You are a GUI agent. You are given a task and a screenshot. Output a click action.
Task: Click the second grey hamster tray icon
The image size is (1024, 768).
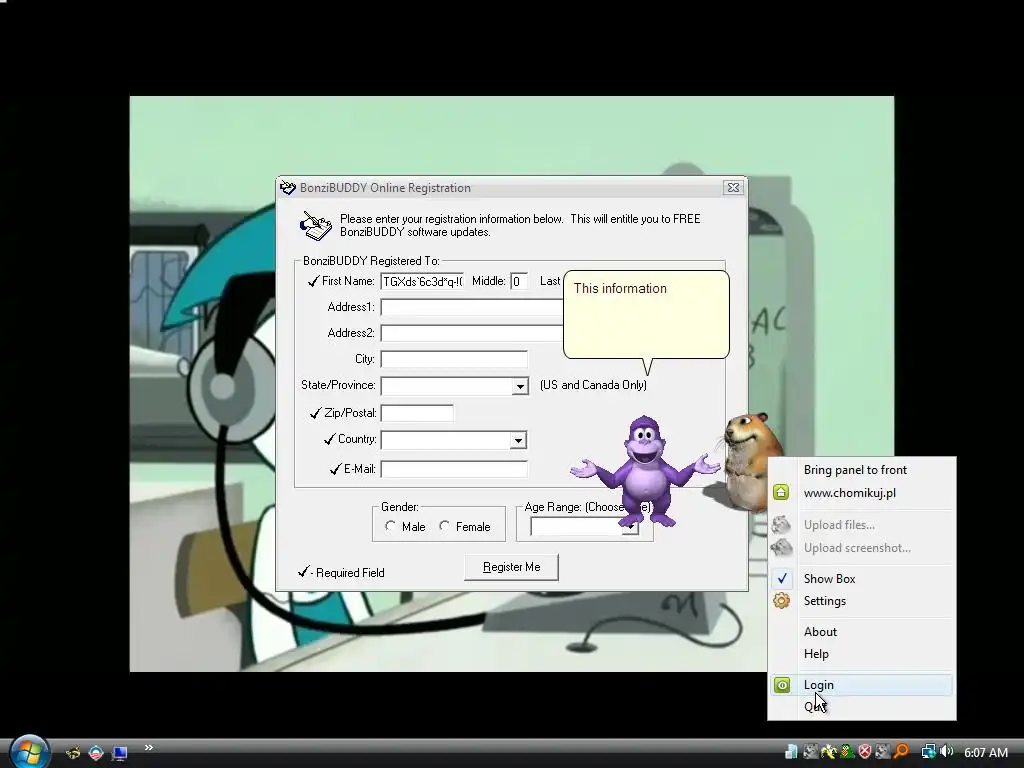pos(883,752)
